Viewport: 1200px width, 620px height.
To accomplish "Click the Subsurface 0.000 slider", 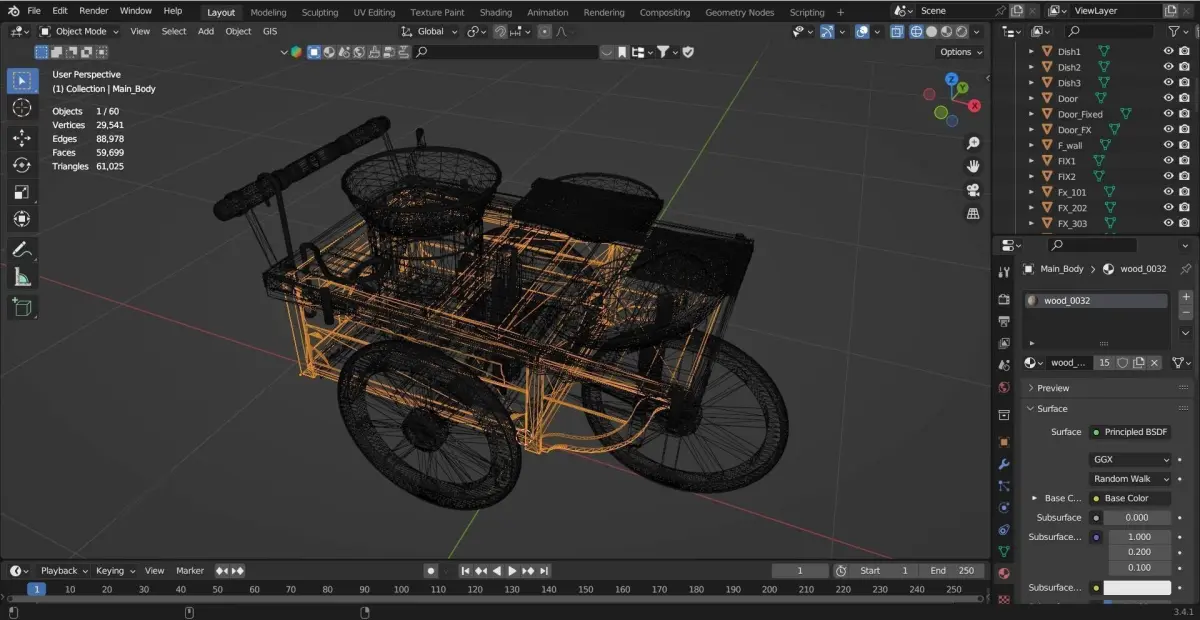I will pyautogui.click(x=1138, y=518).
